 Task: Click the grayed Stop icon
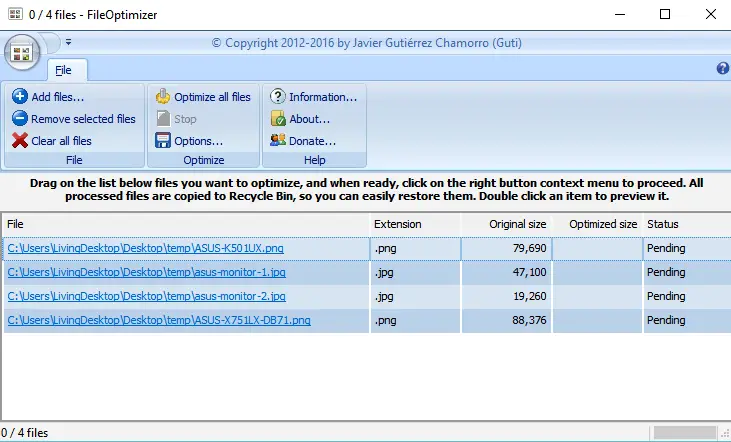point(163,118)
